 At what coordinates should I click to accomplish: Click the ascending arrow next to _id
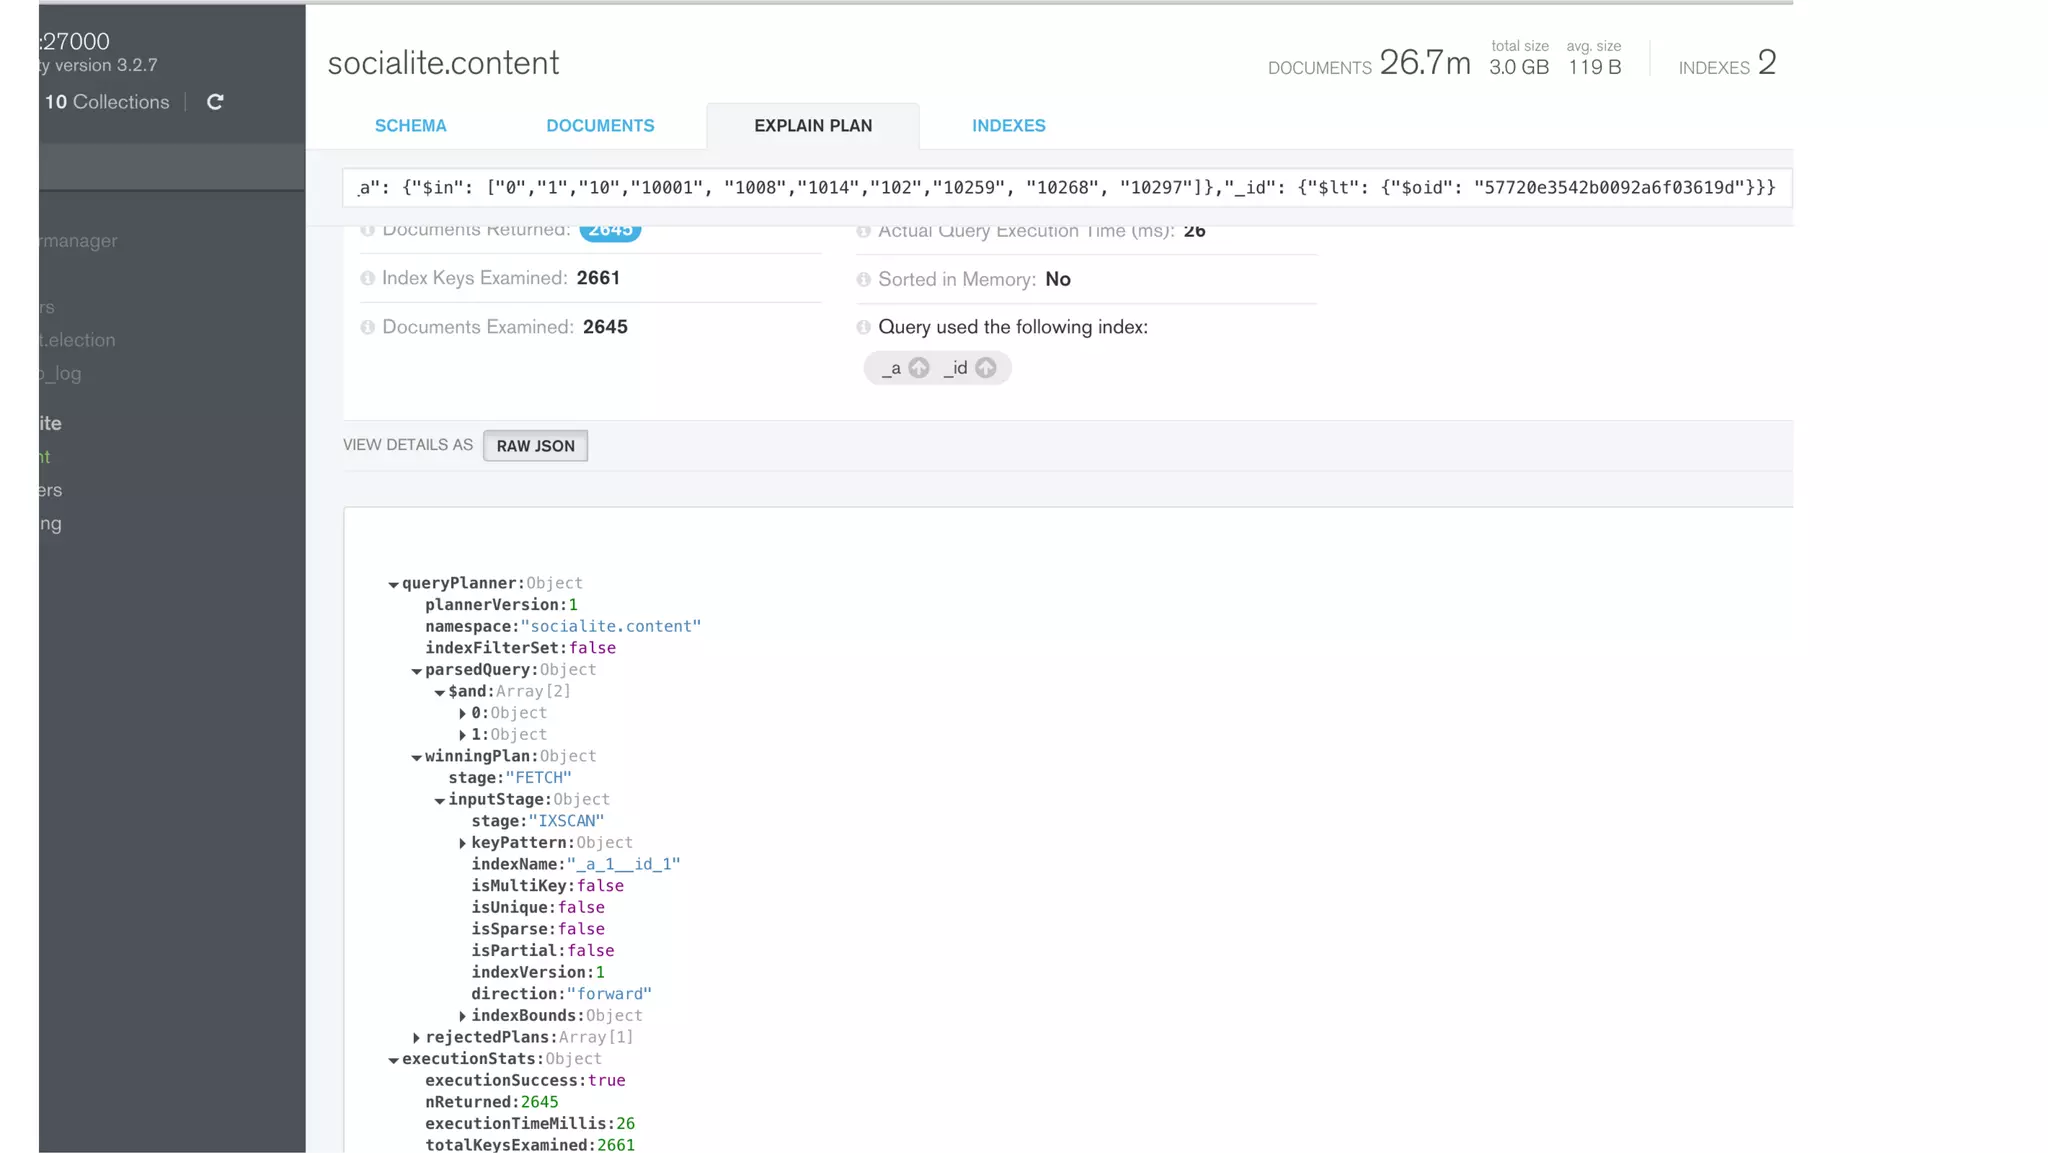986,368
